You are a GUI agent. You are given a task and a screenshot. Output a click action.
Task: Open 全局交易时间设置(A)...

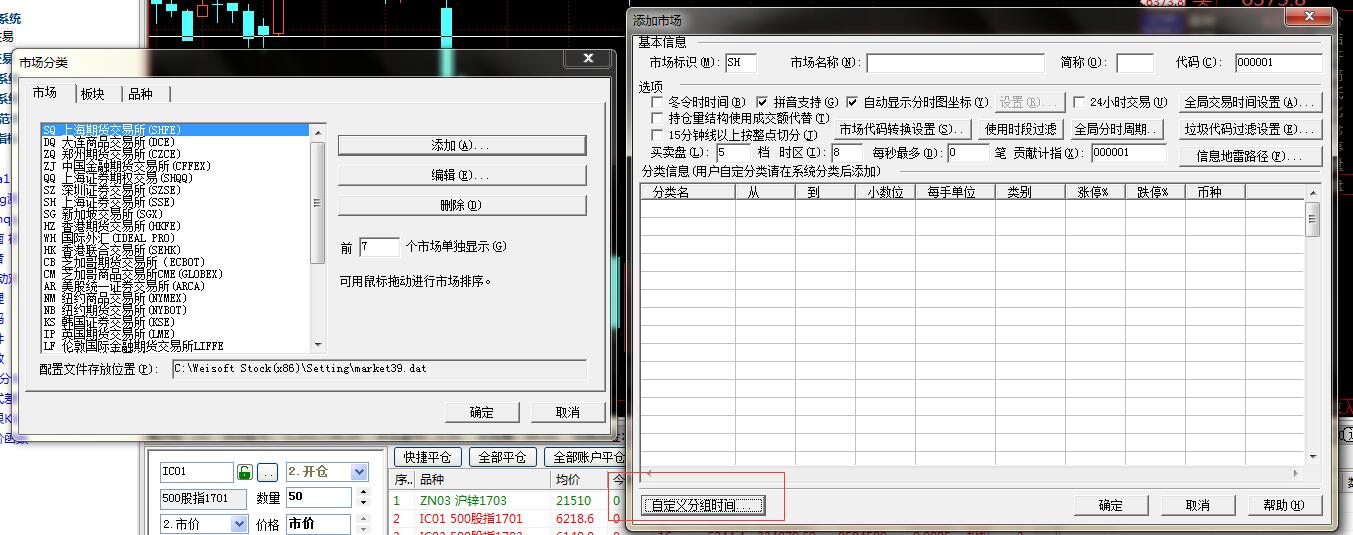coord(1252,102)
